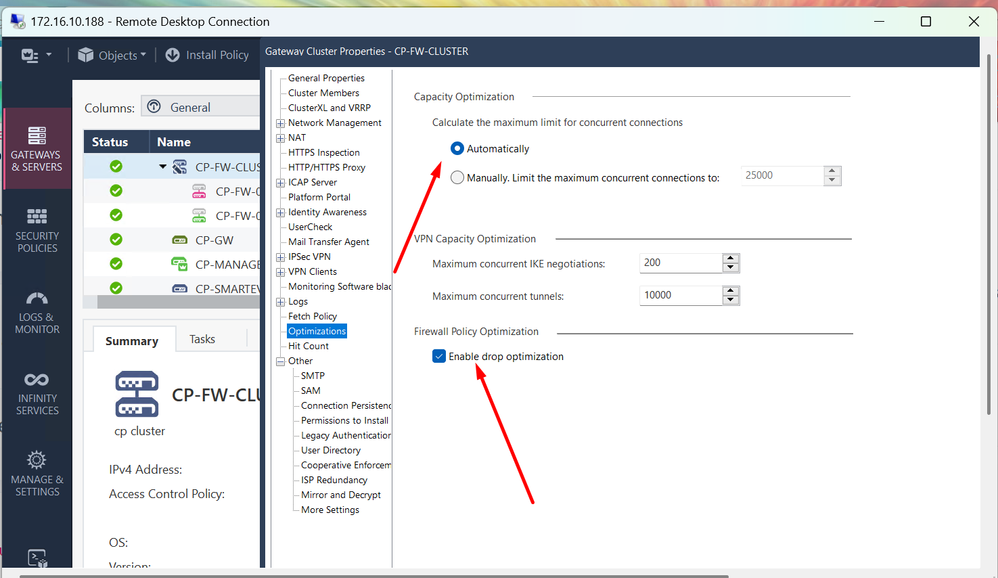Select Automatically radio button

(x=457, y=148)
